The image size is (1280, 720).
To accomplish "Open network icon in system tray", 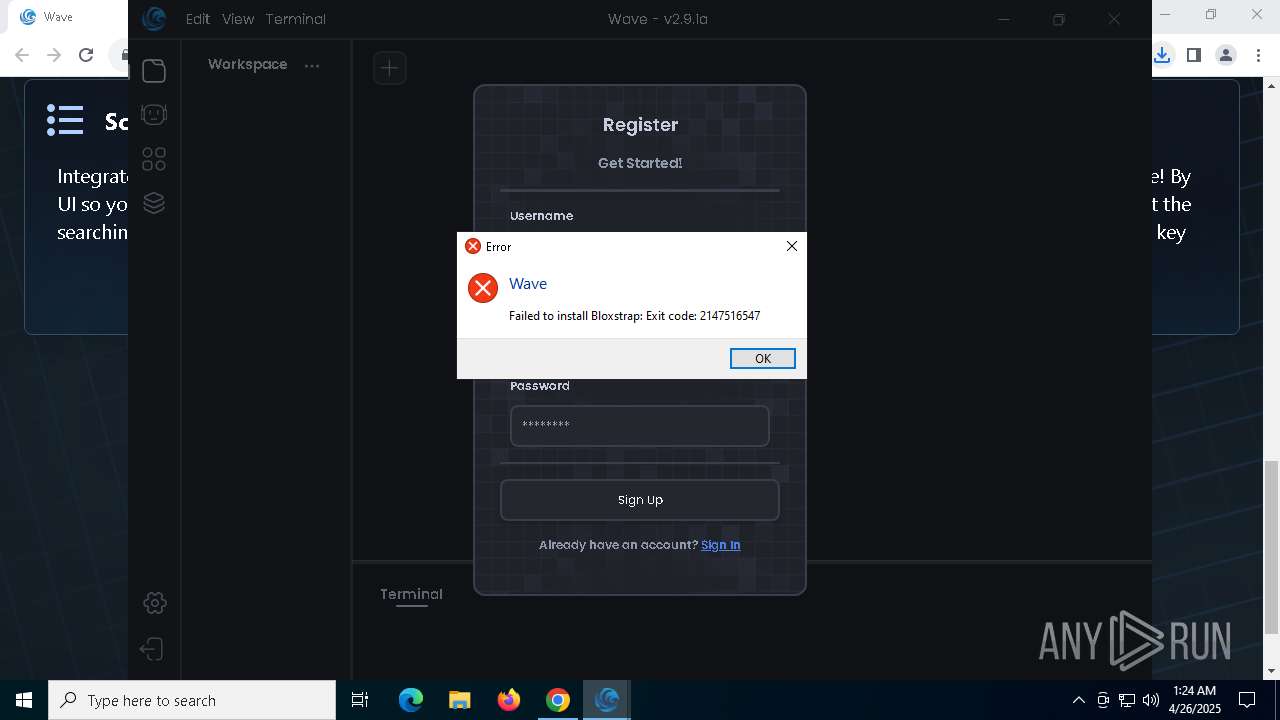I will (1127, 700).
